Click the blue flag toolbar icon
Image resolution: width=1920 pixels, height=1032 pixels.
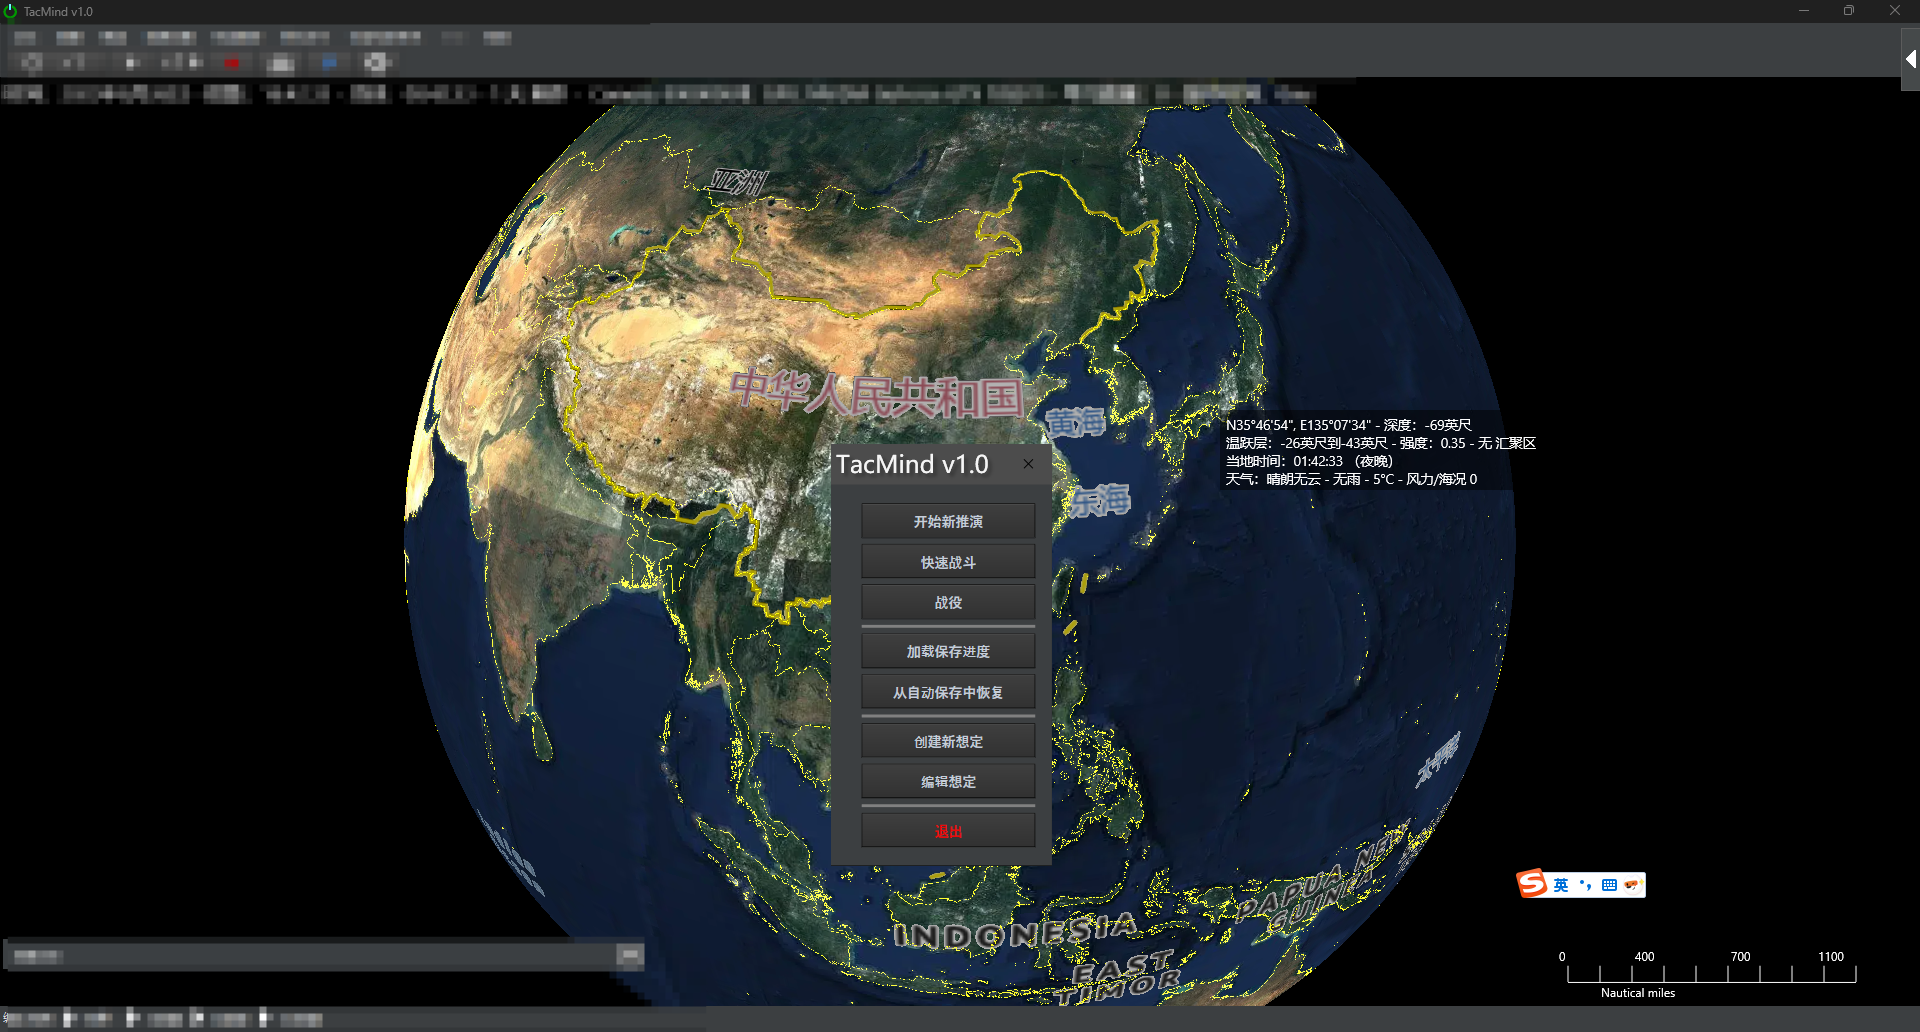(329, 63)
